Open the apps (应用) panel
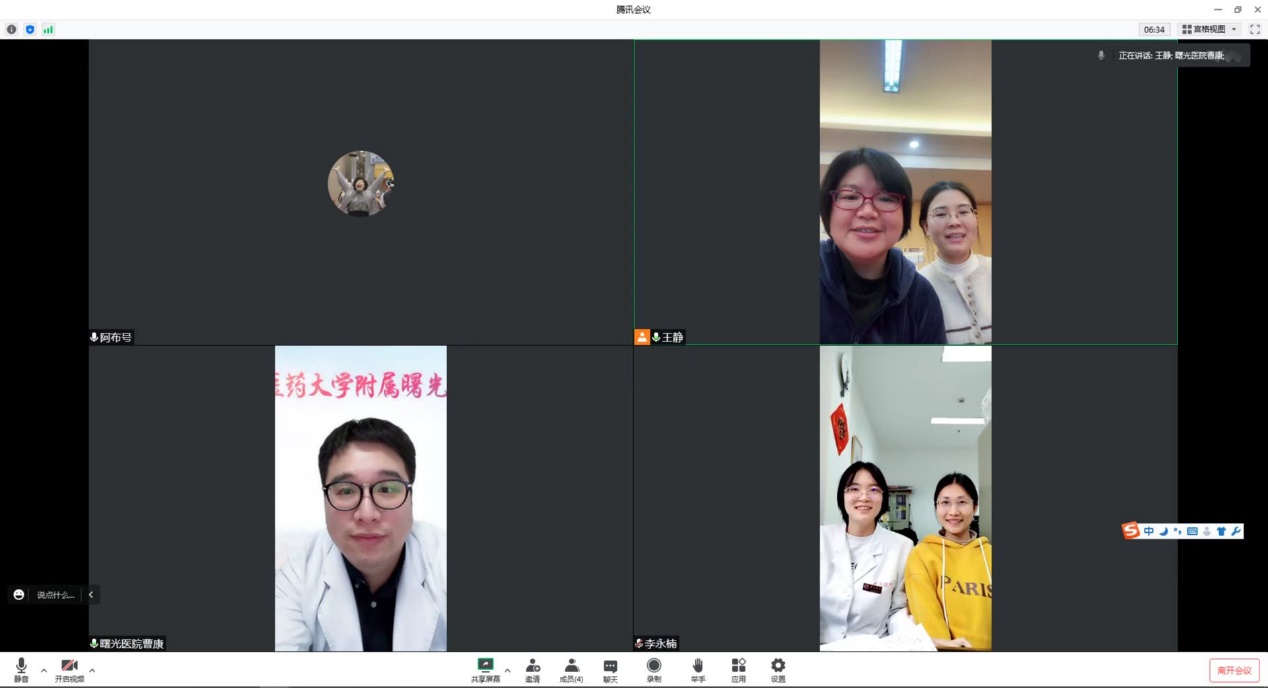1268x688 pixels. [x=738, y=669]
